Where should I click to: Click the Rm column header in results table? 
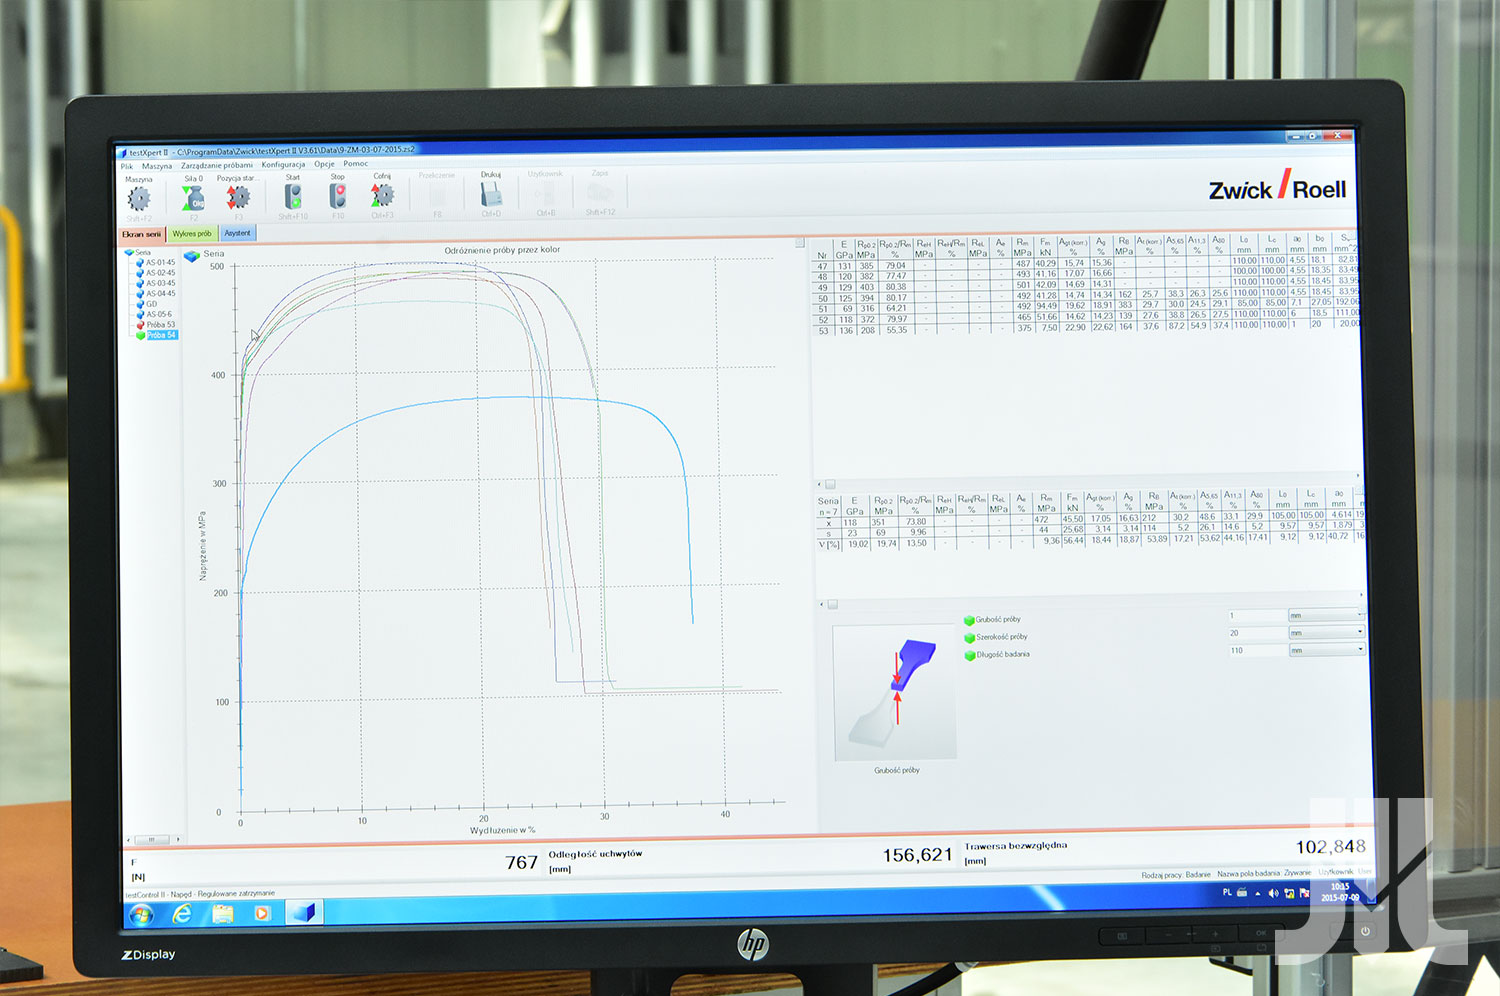1022,247
